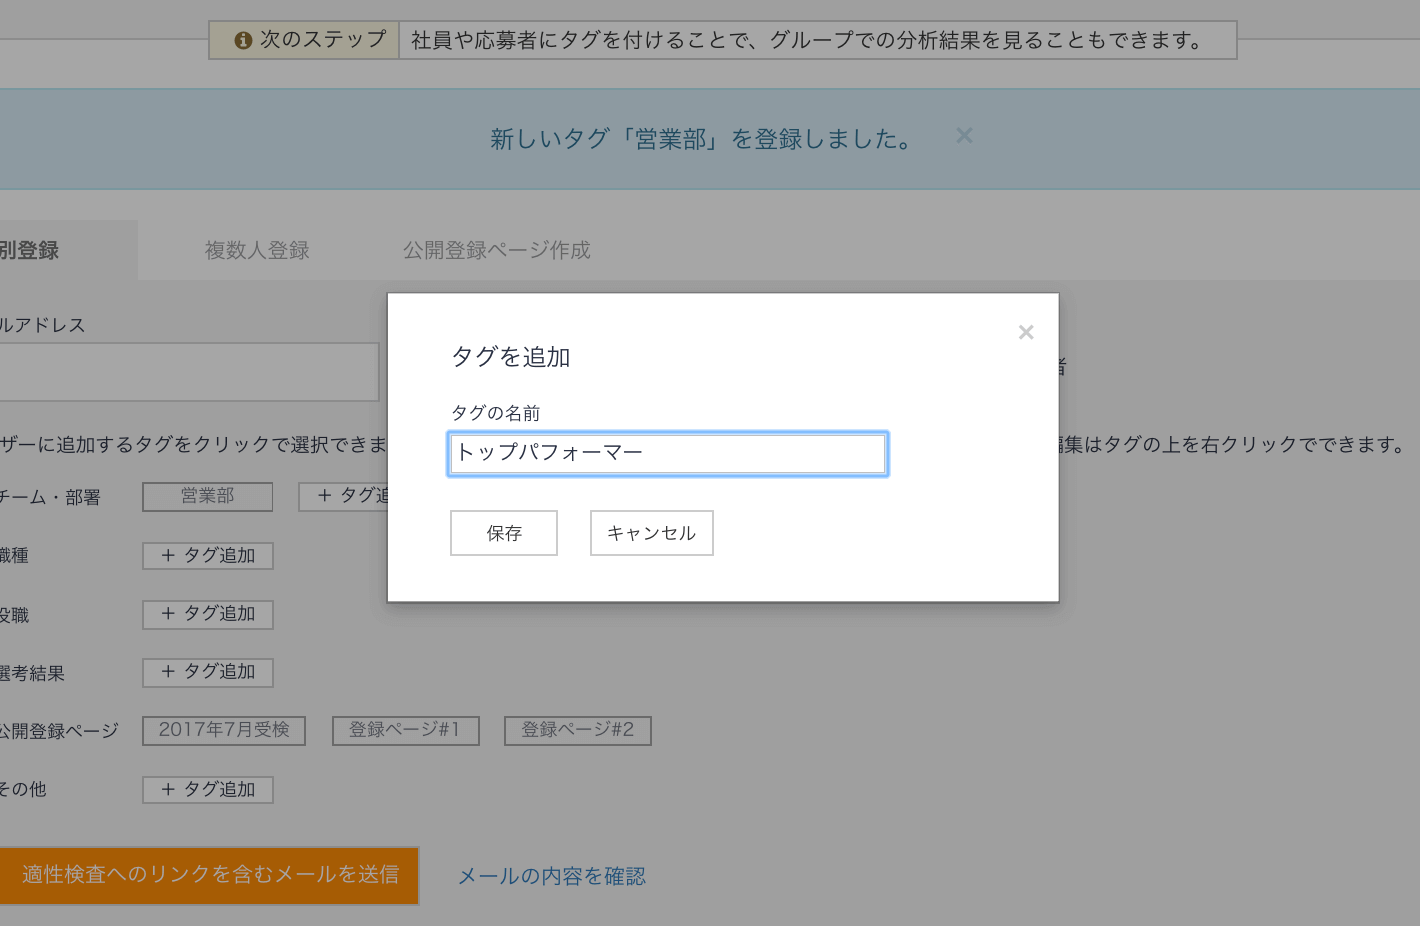
Task: Send the aptitude test link email
Action: pos(208,876)
